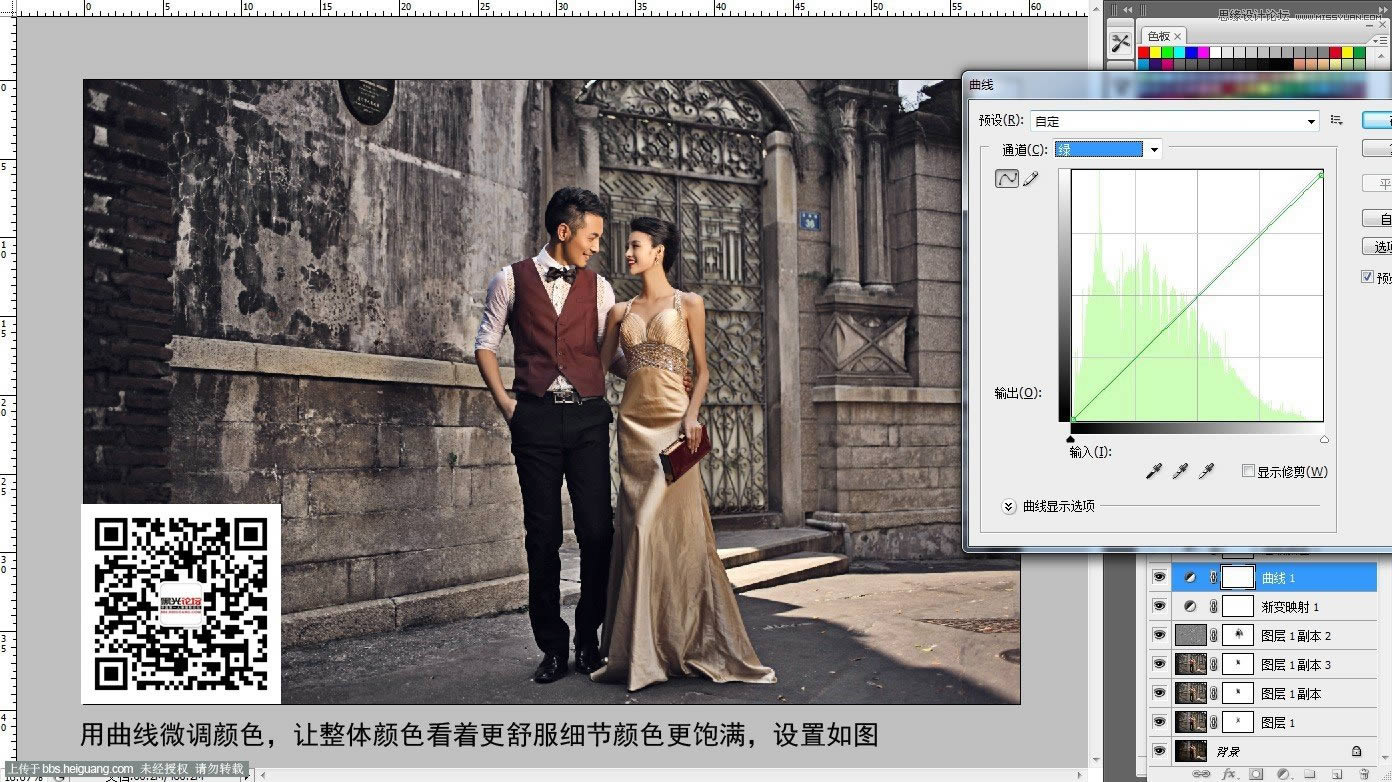The width and height of the screenshot is (1392, 782).
Task: Hide the 图层 1 副本 3 layer
Action: (x=1160, y=665)
